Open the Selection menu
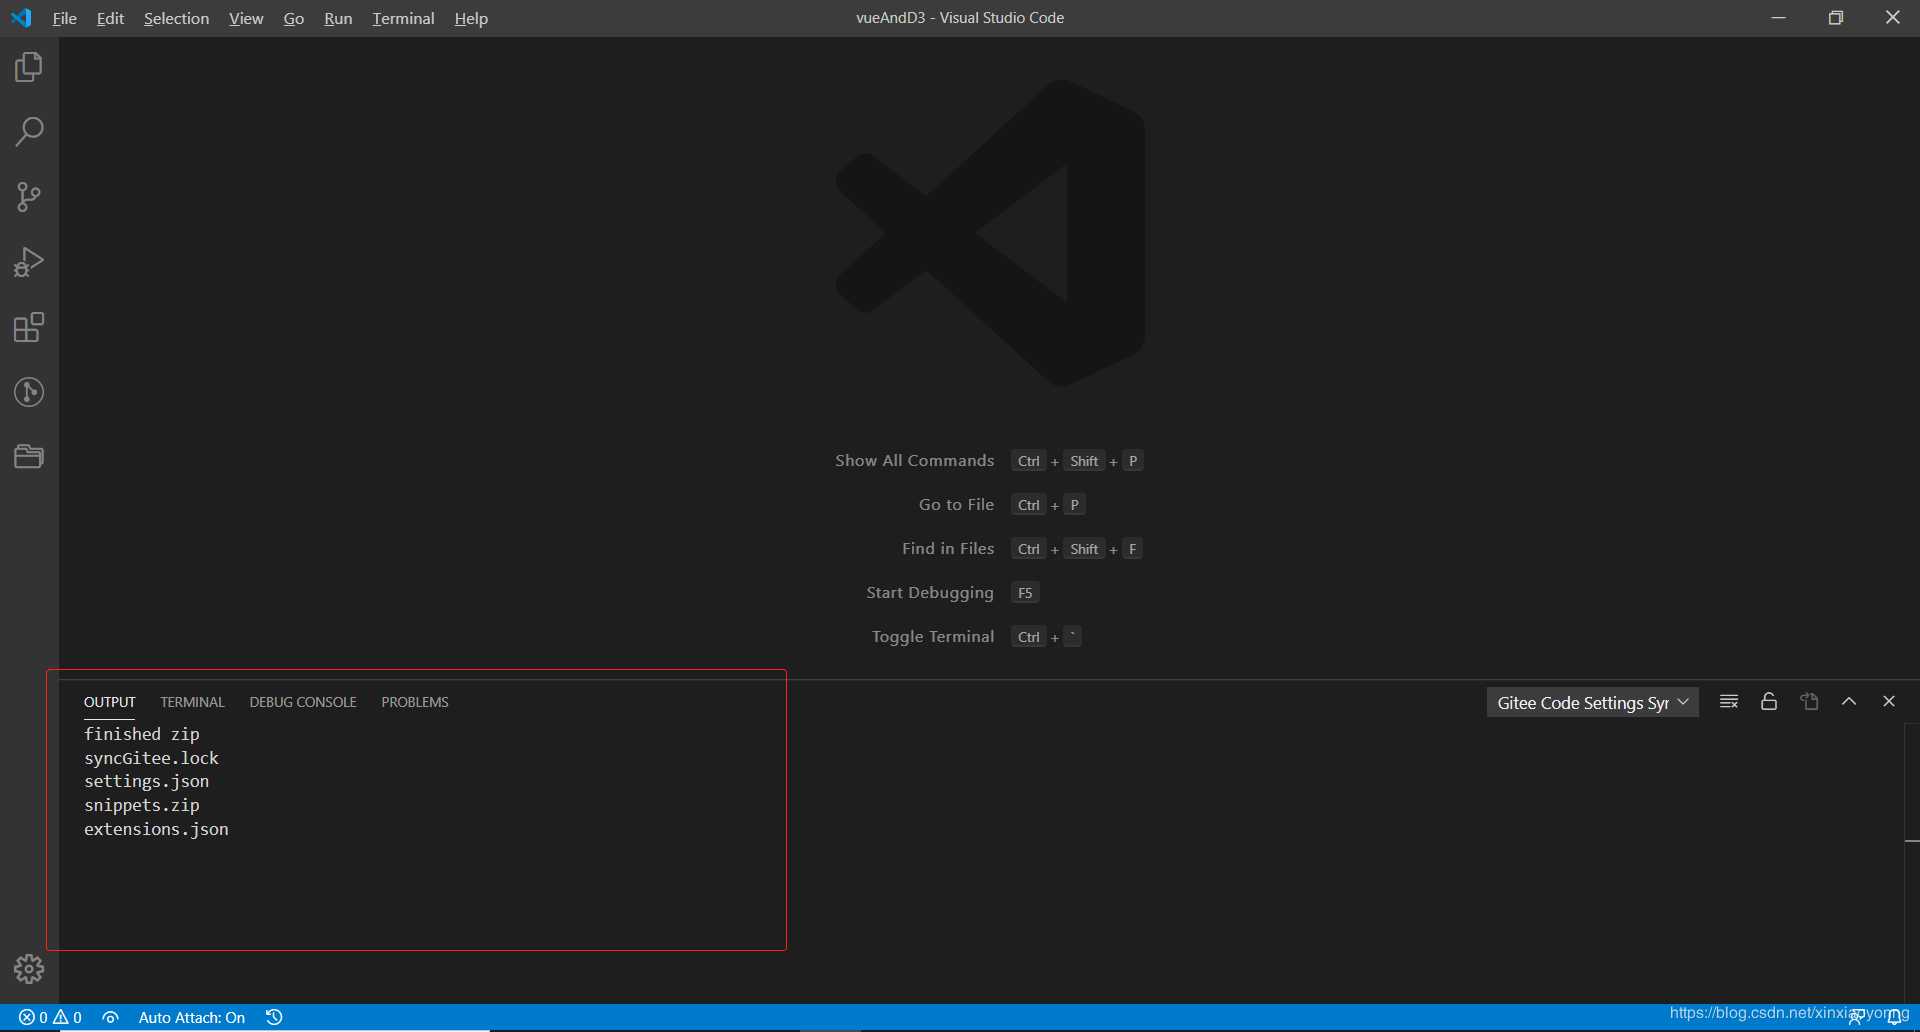The height and width of the screenshot is (1032, 1920). pos(176,18)
